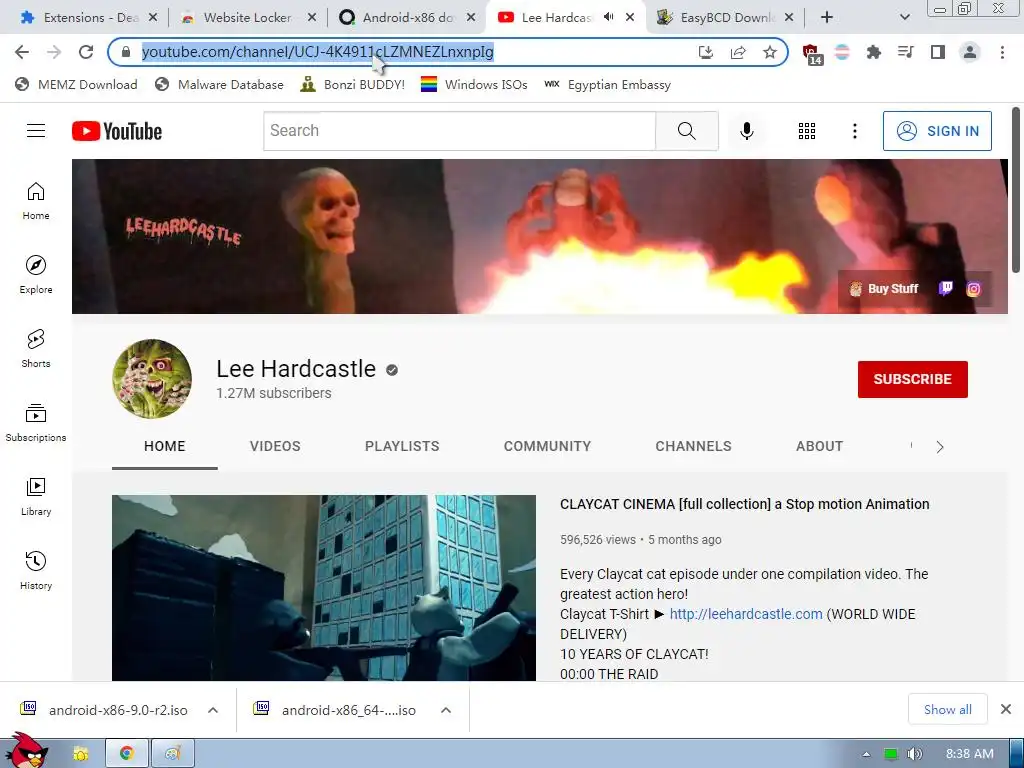The image size is (1024, 768).
Task: Click Show all downloads
Action: point(948,710)
